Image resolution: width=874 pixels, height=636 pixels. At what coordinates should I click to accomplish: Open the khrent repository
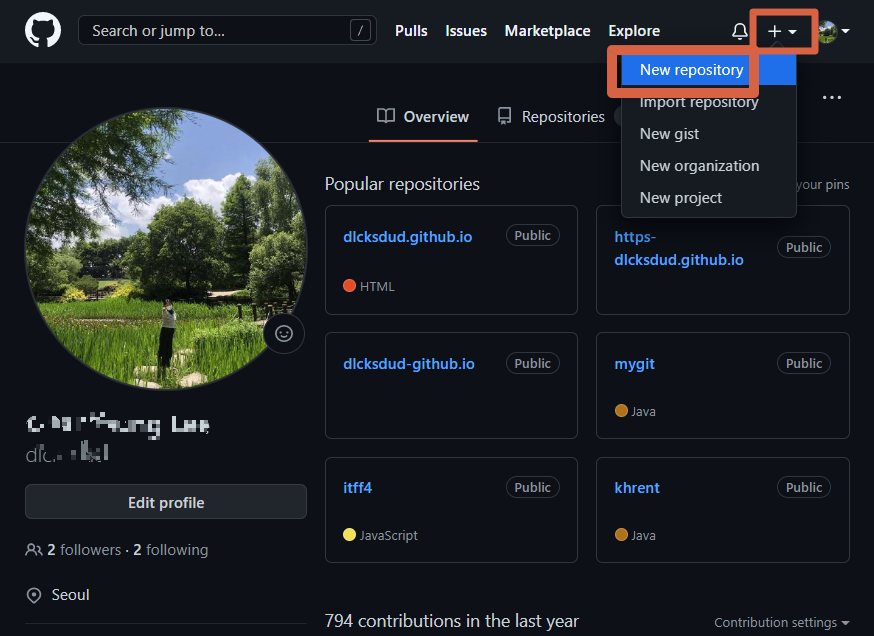[x=637, y=488]
